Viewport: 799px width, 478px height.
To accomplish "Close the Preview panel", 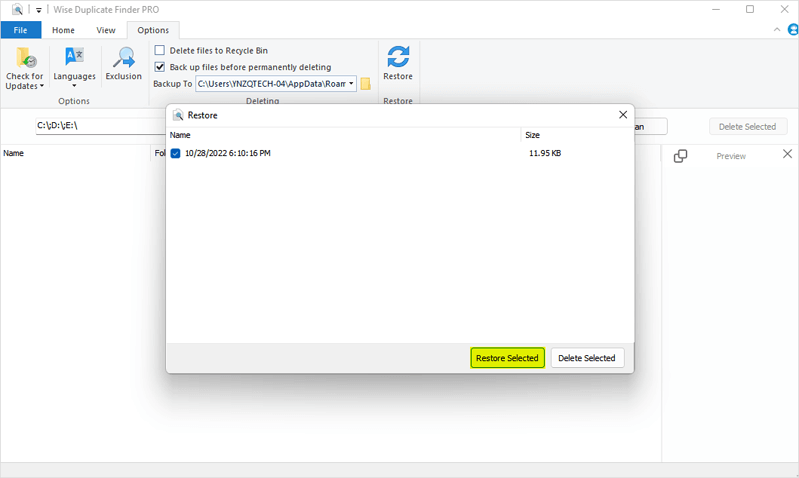I will 787,154.
